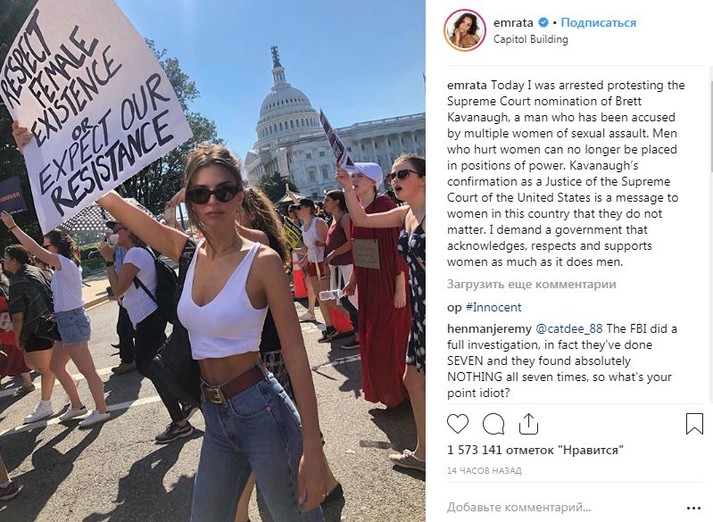Save post with the bookmark icon

[x=694, y=423]
